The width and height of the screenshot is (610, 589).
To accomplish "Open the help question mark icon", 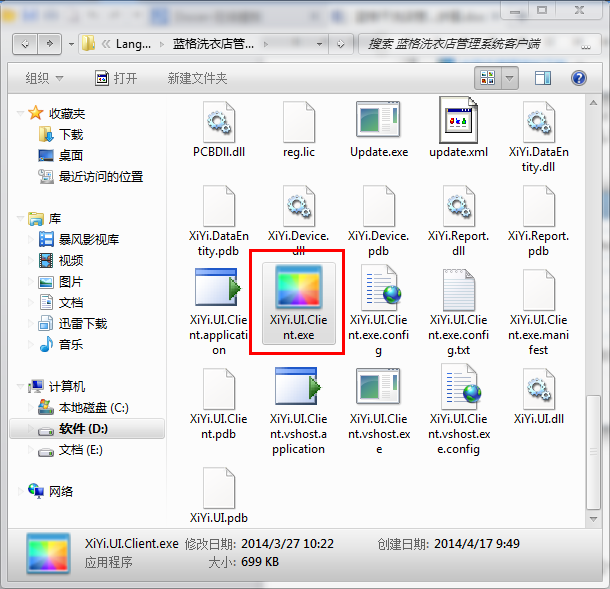I will point(578,78).
